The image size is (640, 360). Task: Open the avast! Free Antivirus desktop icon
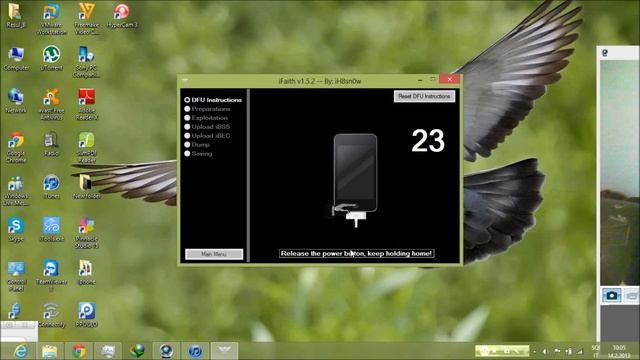coord(51,104)
